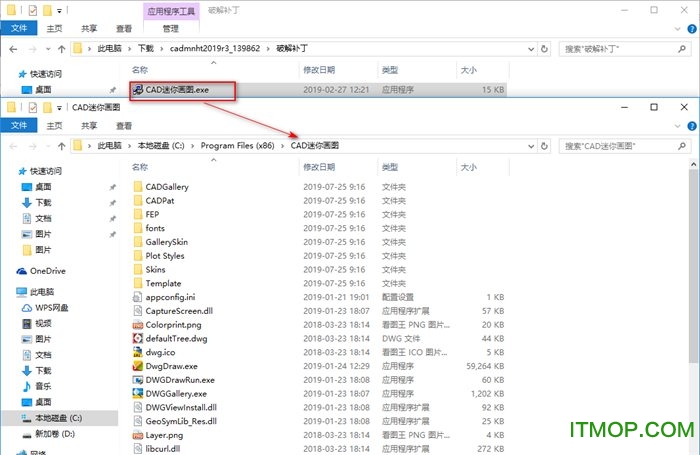Click refresh button in upper window address bar
This screenshot has width=700, height=455.
click(x=544, y=49)
